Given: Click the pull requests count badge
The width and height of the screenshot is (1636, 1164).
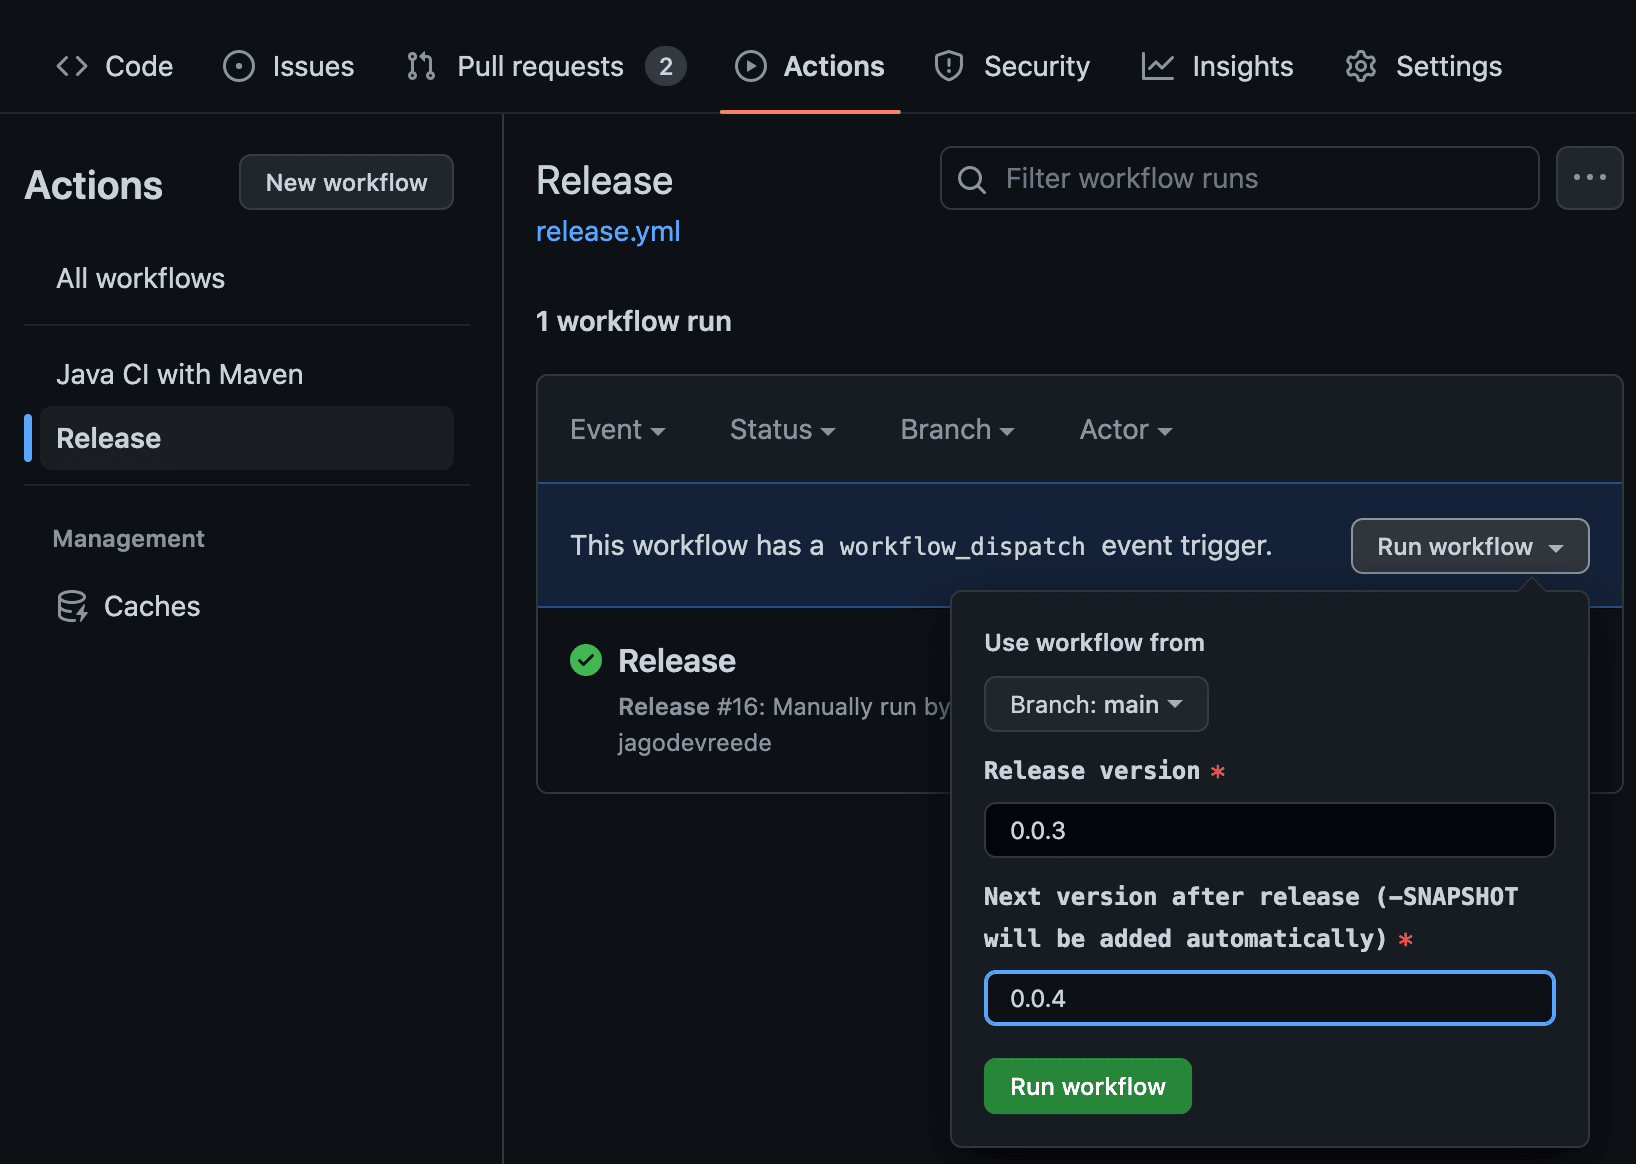Looking at the screenshot, I should pyautogui.click(x=666, y=66).
